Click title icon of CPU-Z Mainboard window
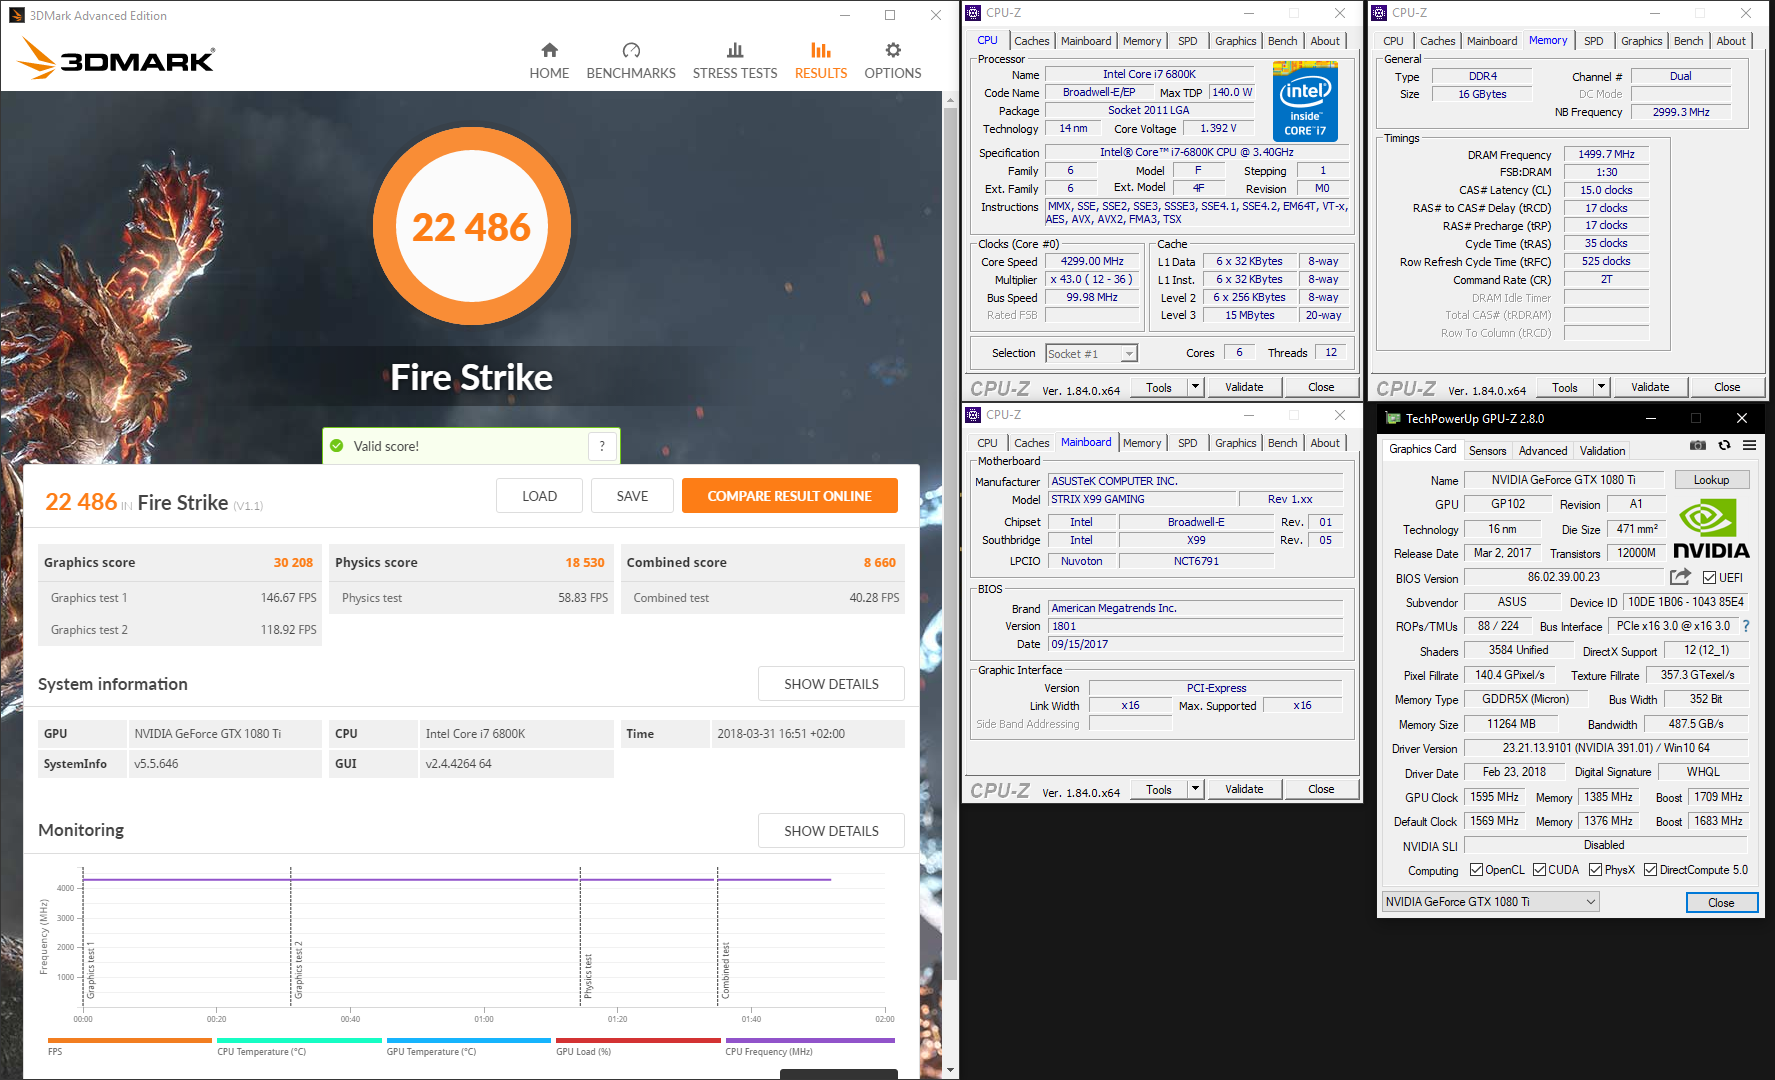Screen dimensions: 1775x1080 point(973,414)
